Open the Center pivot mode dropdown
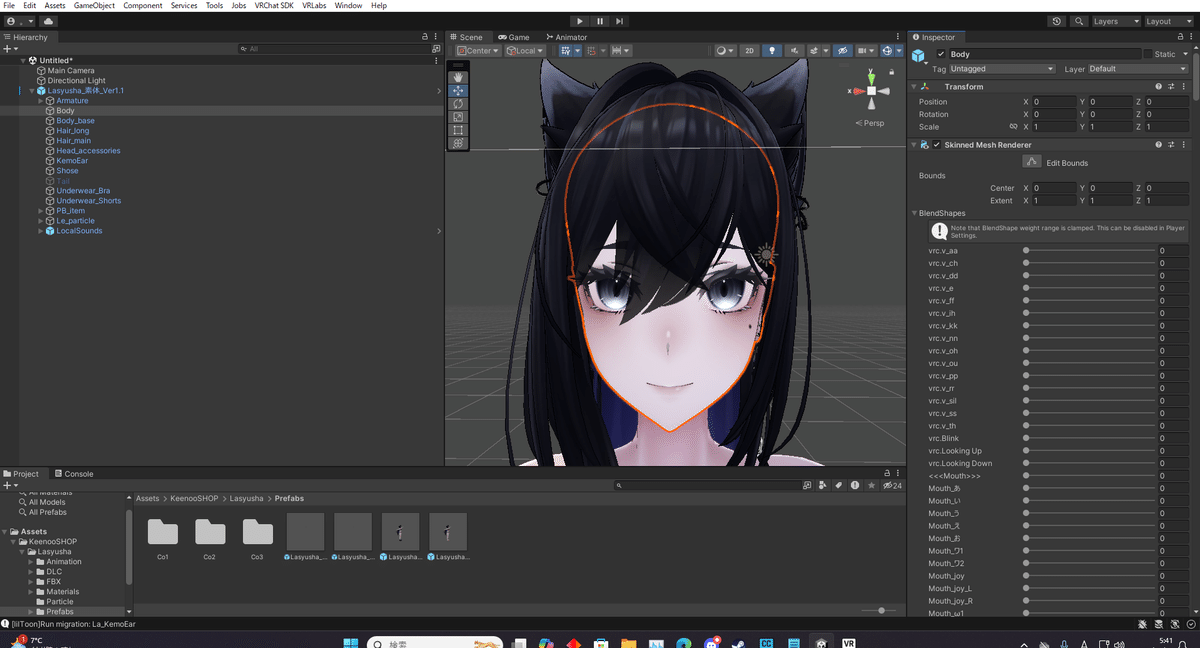 coord(478,51)
